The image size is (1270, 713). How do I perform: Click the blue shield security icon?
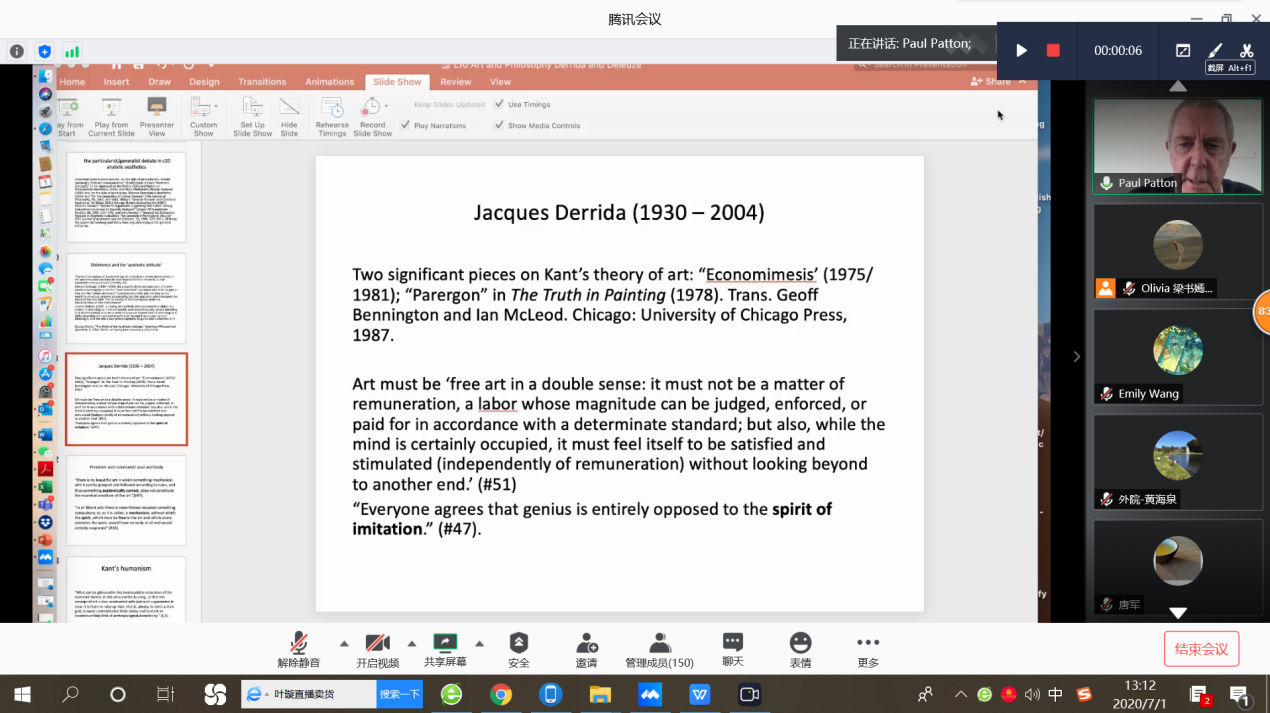pos(44,51)
